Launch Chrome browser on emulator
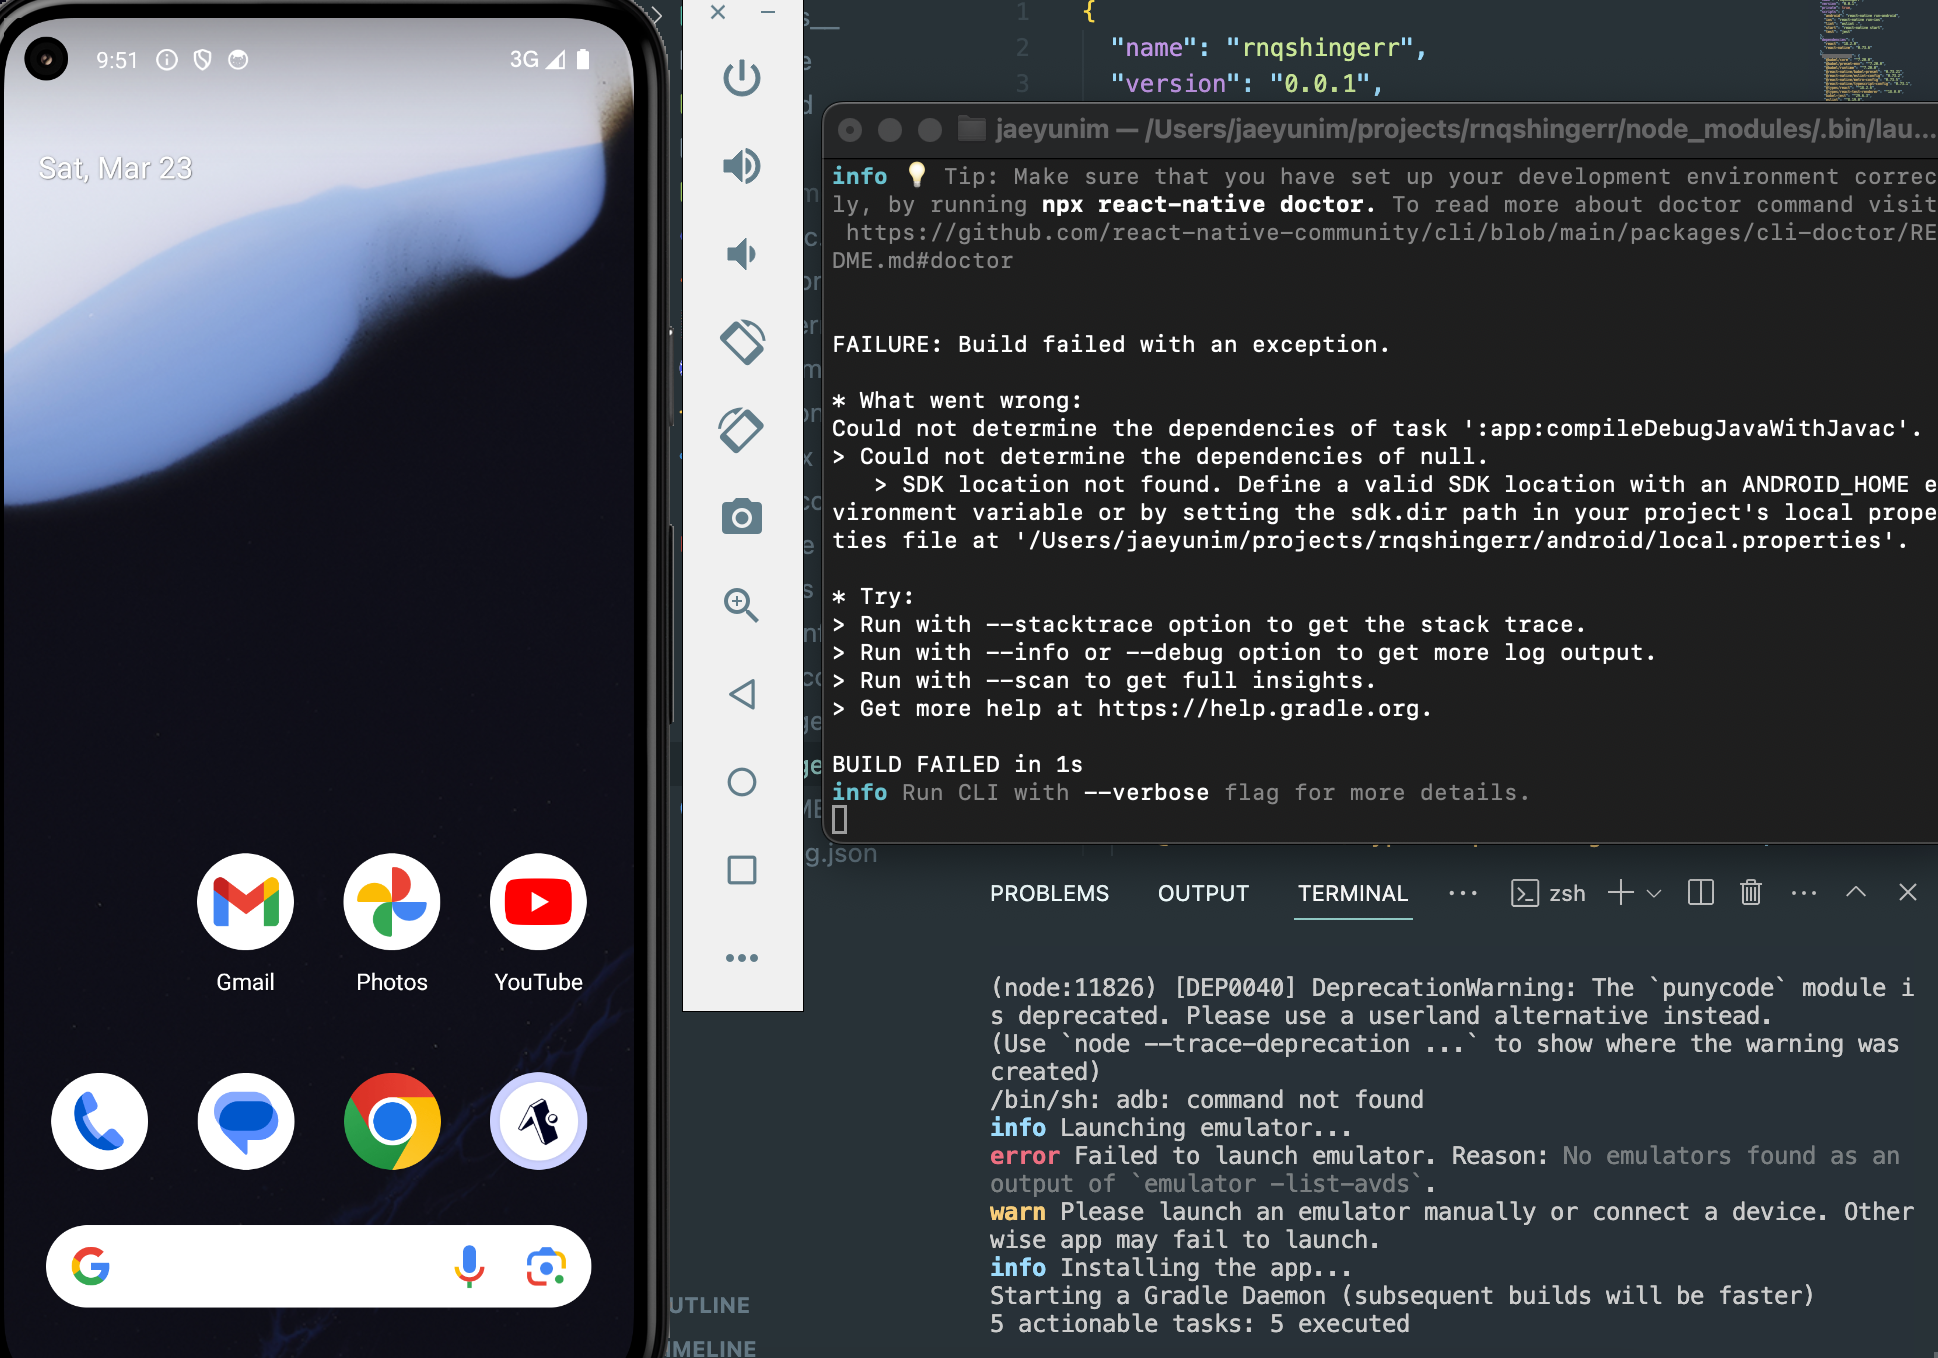1938x1358 pixels. 392,1121
